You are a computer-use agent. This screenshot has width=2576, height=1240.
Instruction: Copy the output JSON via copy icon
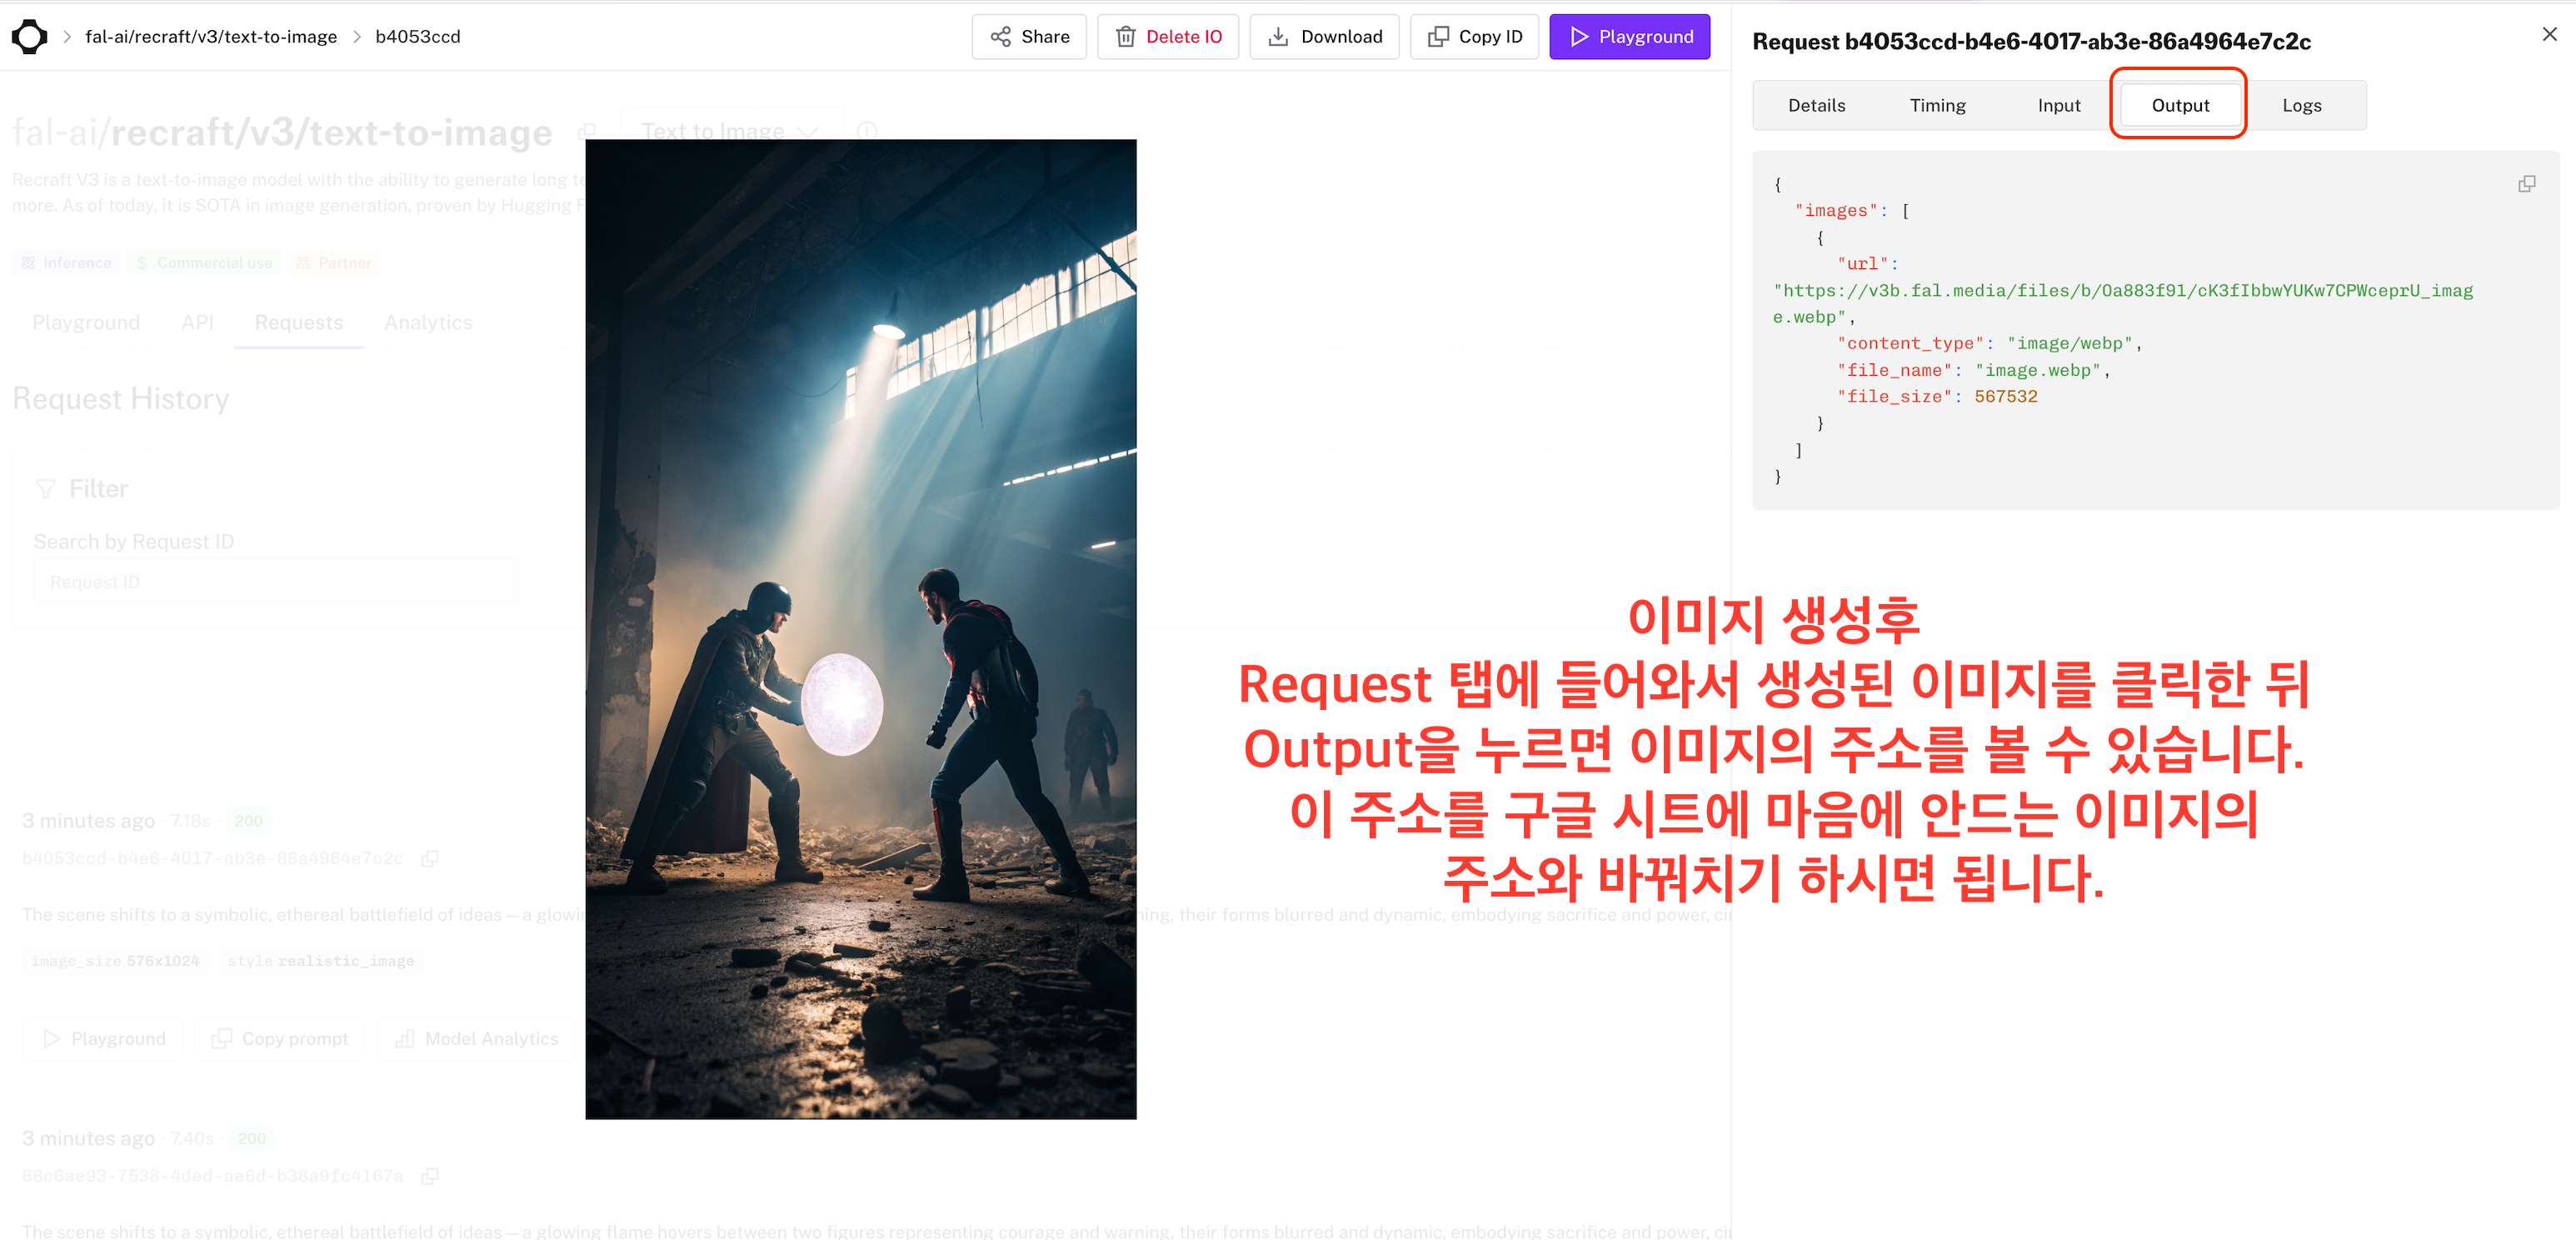(x=2526, y=184)
